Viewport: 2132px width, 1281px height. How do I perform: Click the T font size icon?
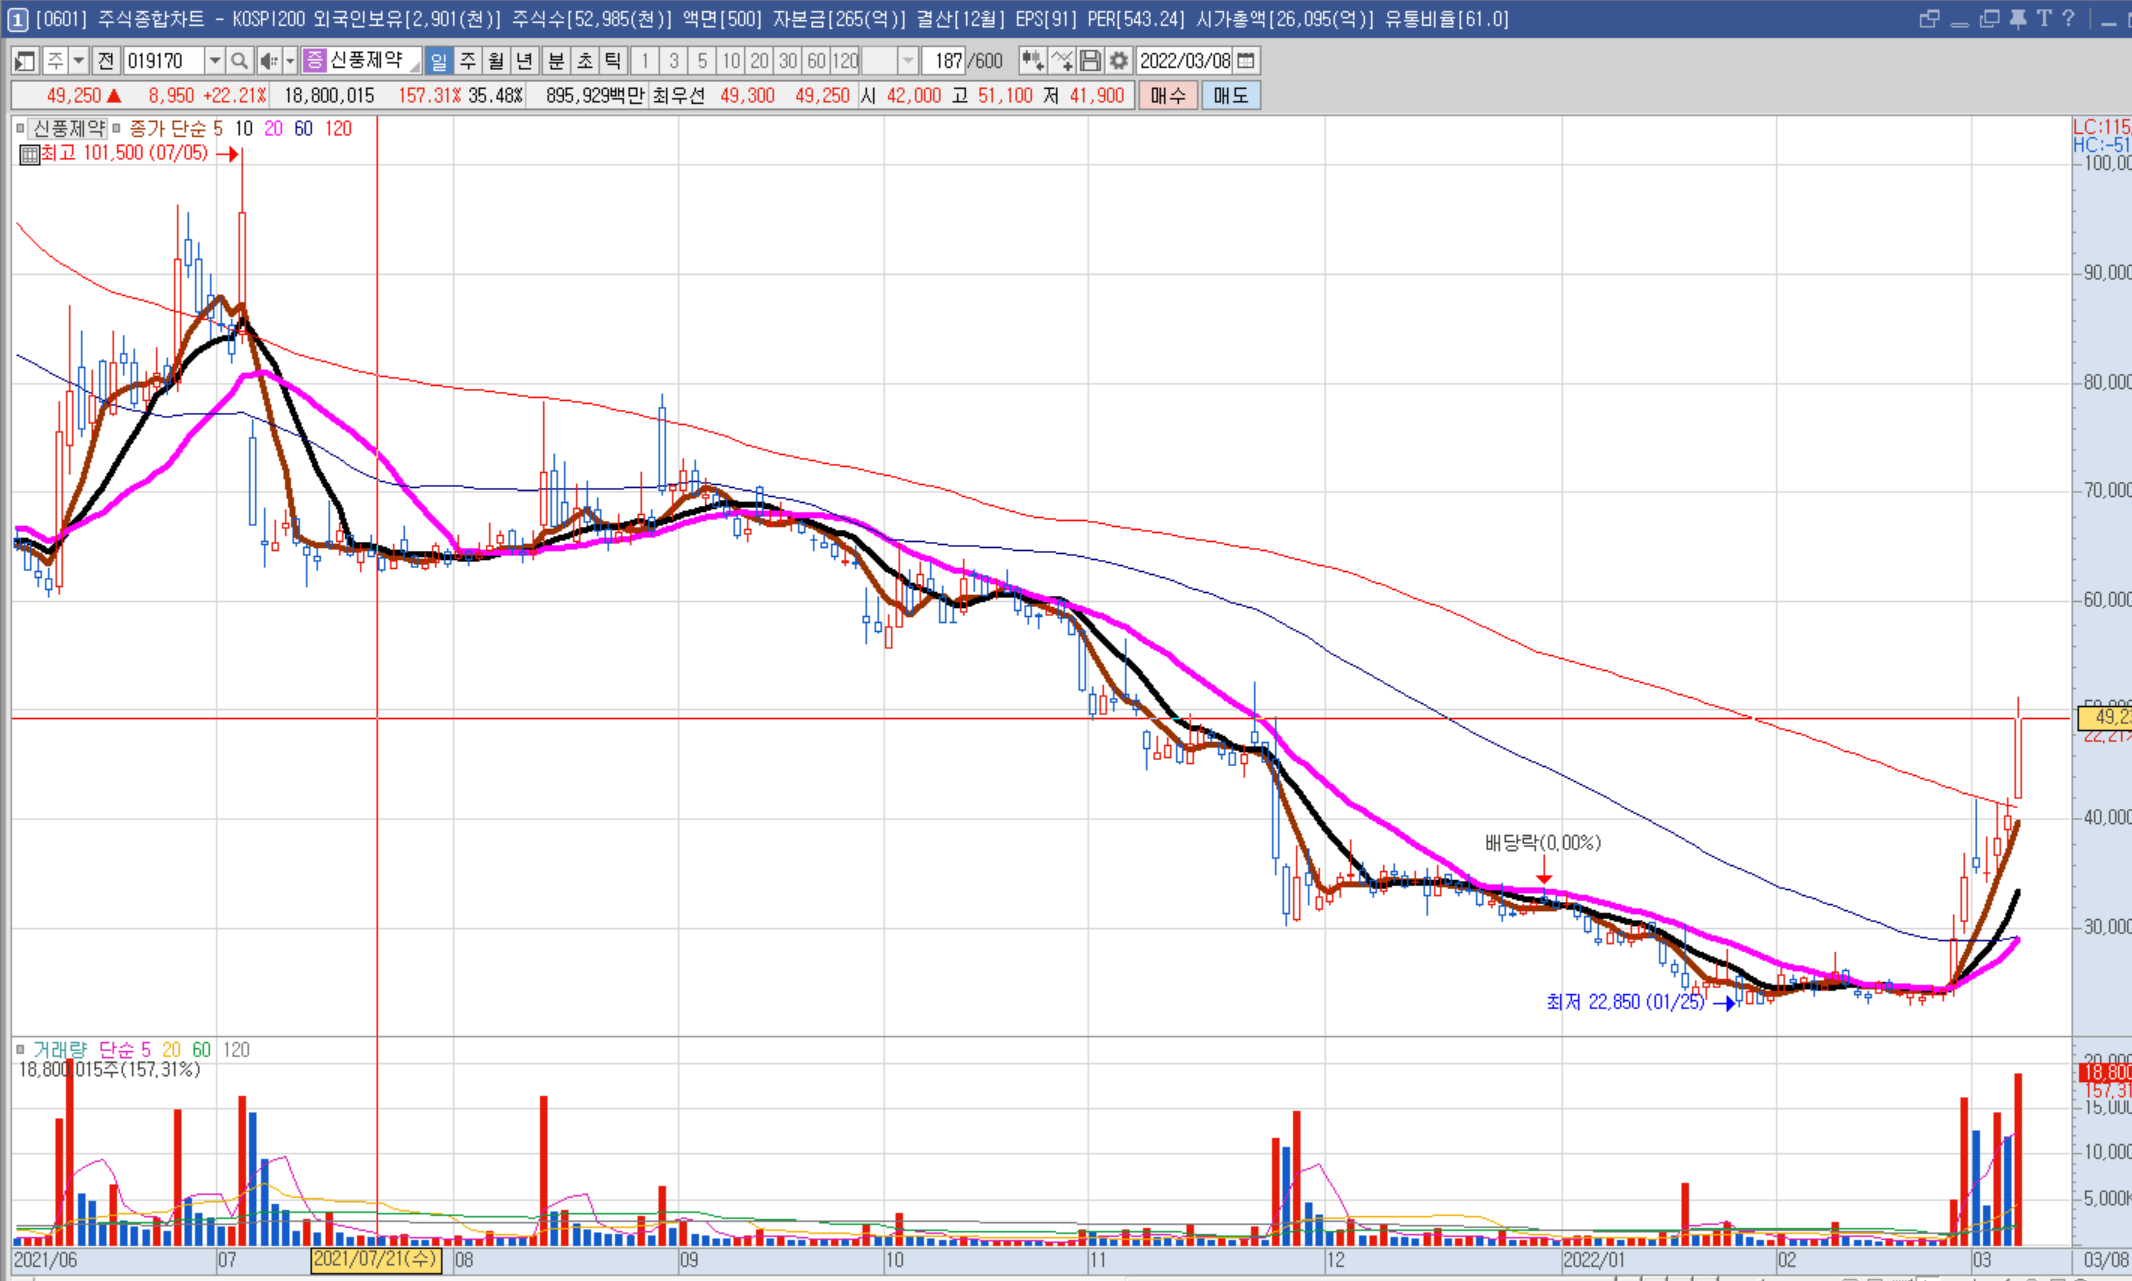pyautogui.click(x=2044, y=18)
